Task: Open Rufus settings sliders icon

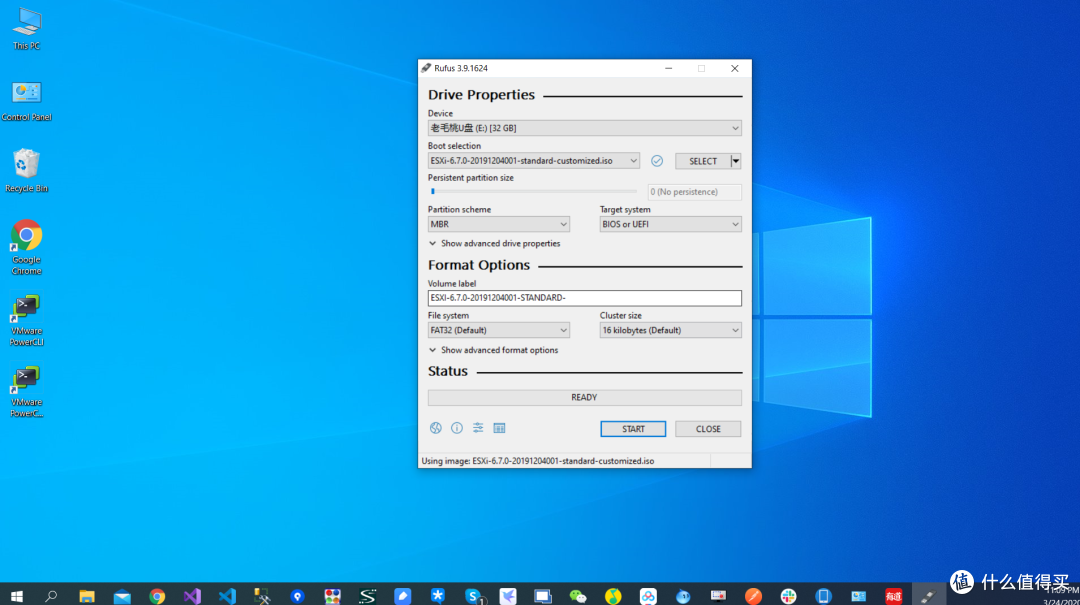Action: click(478, 428)
